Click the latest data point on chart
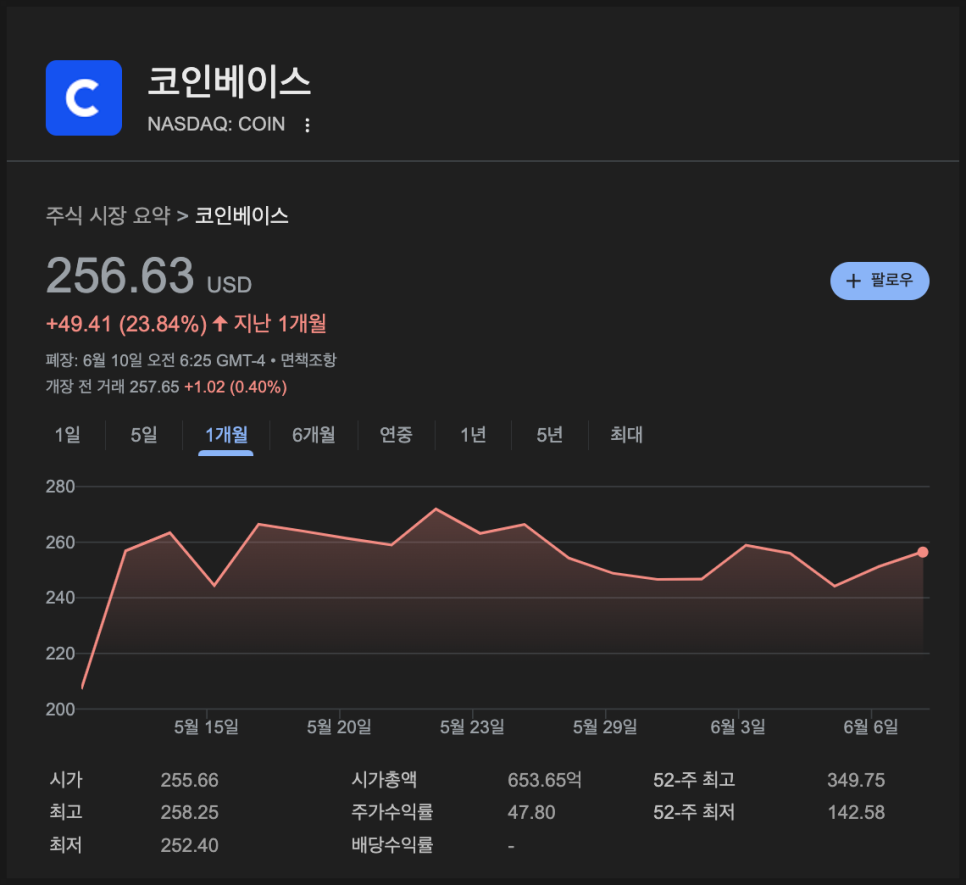966x885 pixels. click(922, 552)
